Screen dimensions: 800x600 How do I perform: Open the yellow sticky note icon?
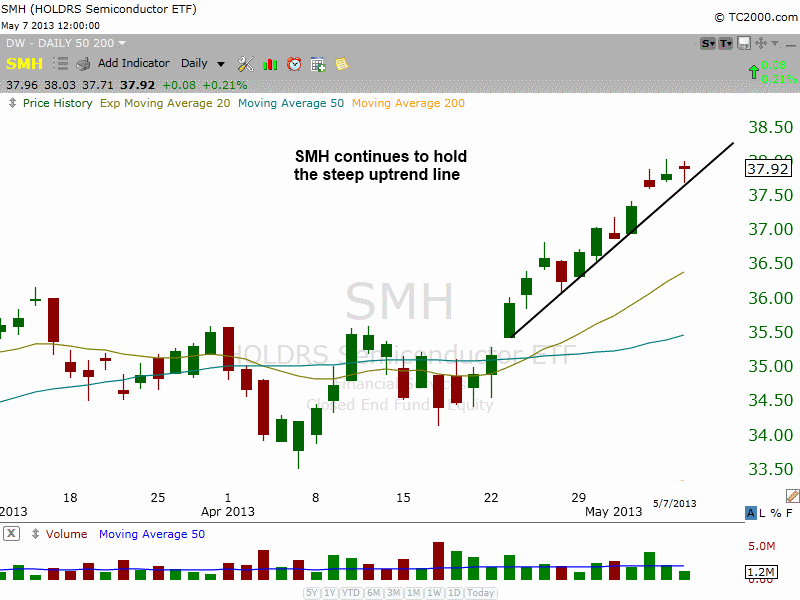click(341, 64)
